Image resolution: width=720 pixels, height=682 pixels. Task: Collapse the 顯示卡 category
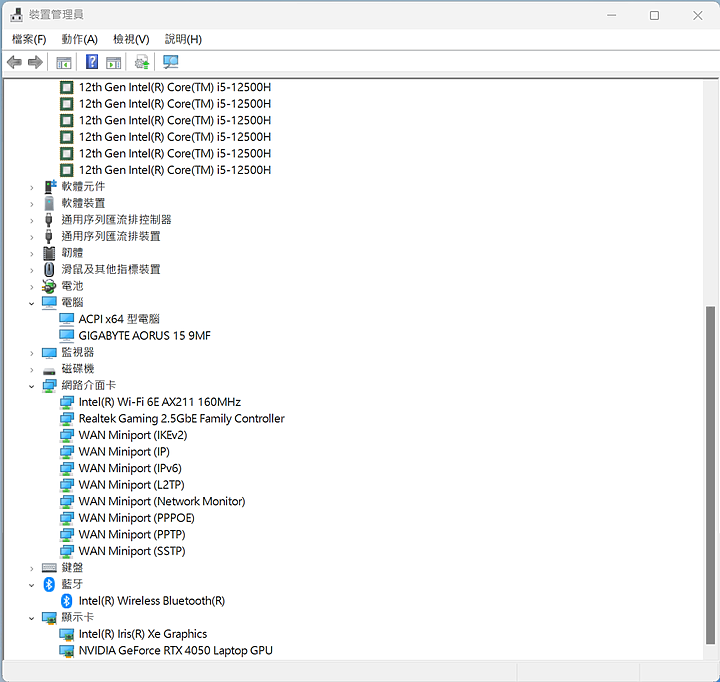tap(32, 618)
